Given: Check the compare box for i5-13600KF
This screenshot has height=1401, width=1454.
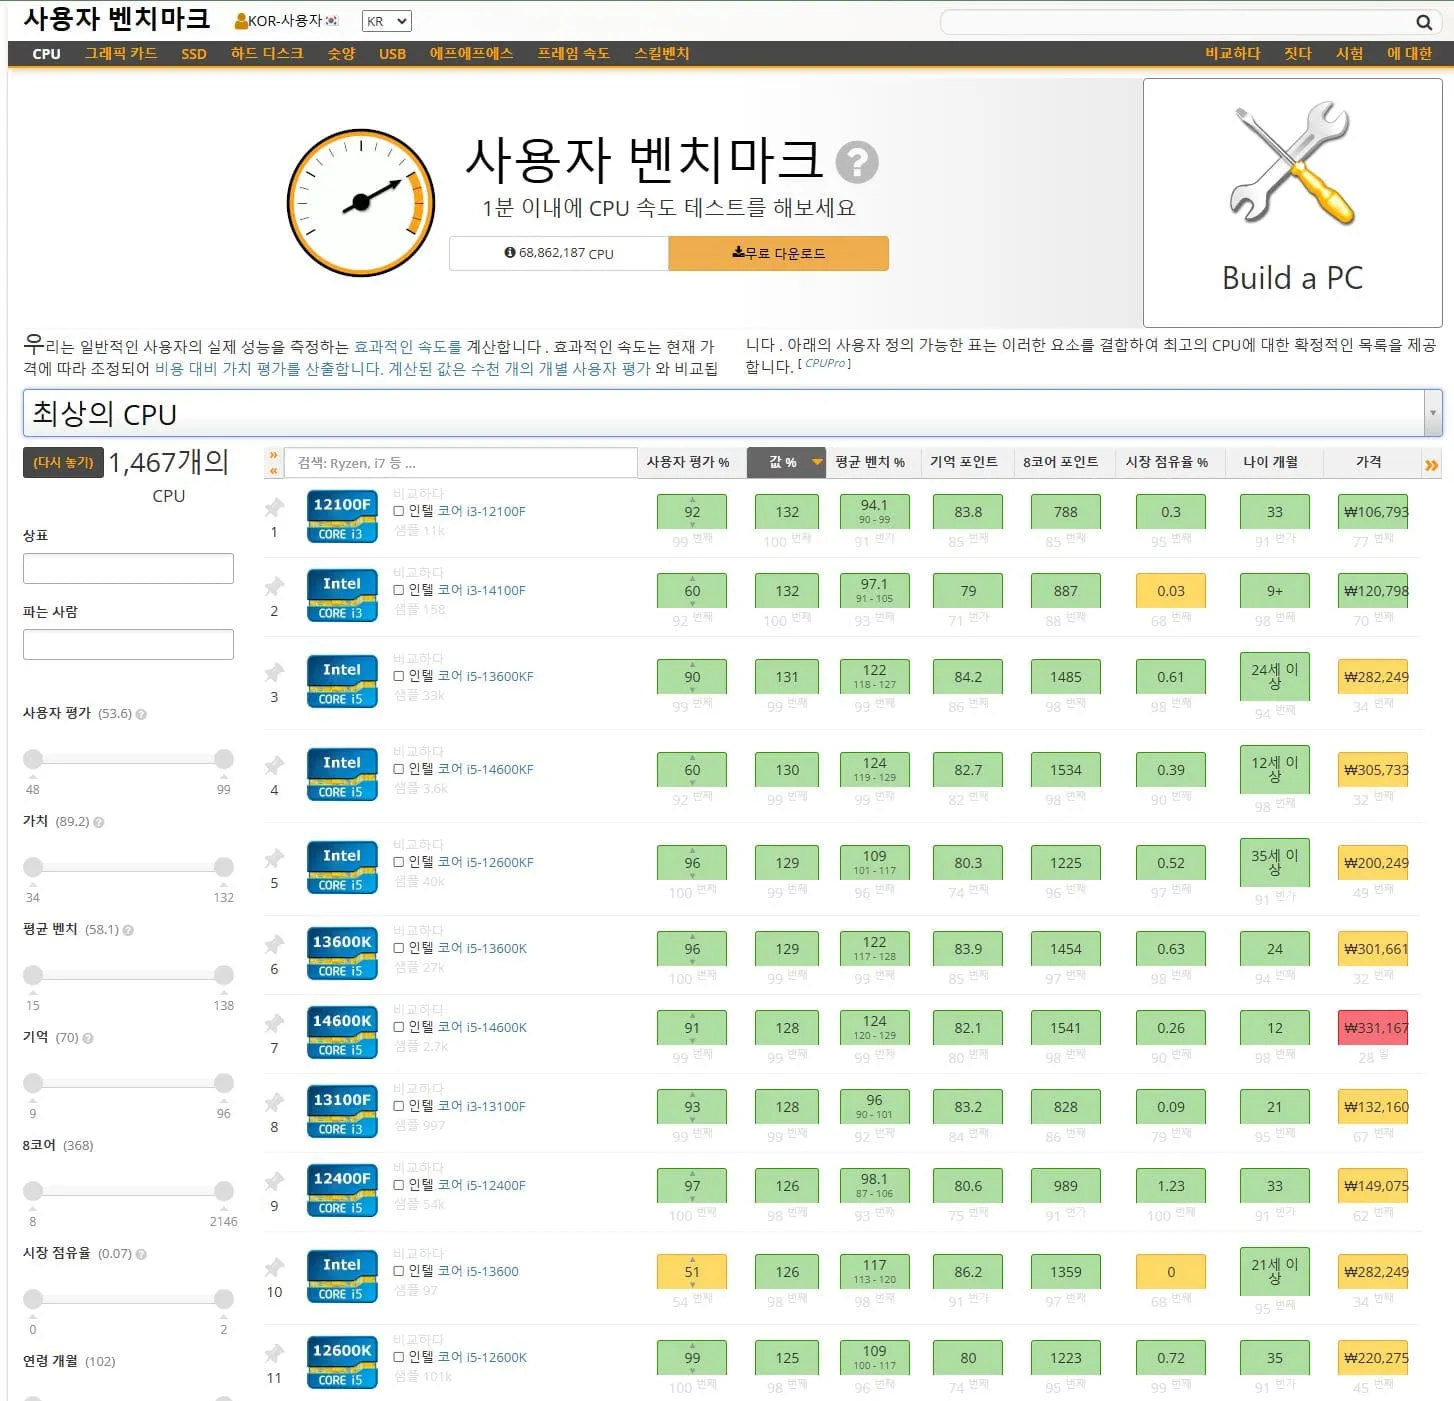Looking at the screenshot, I should pos(399,676).
